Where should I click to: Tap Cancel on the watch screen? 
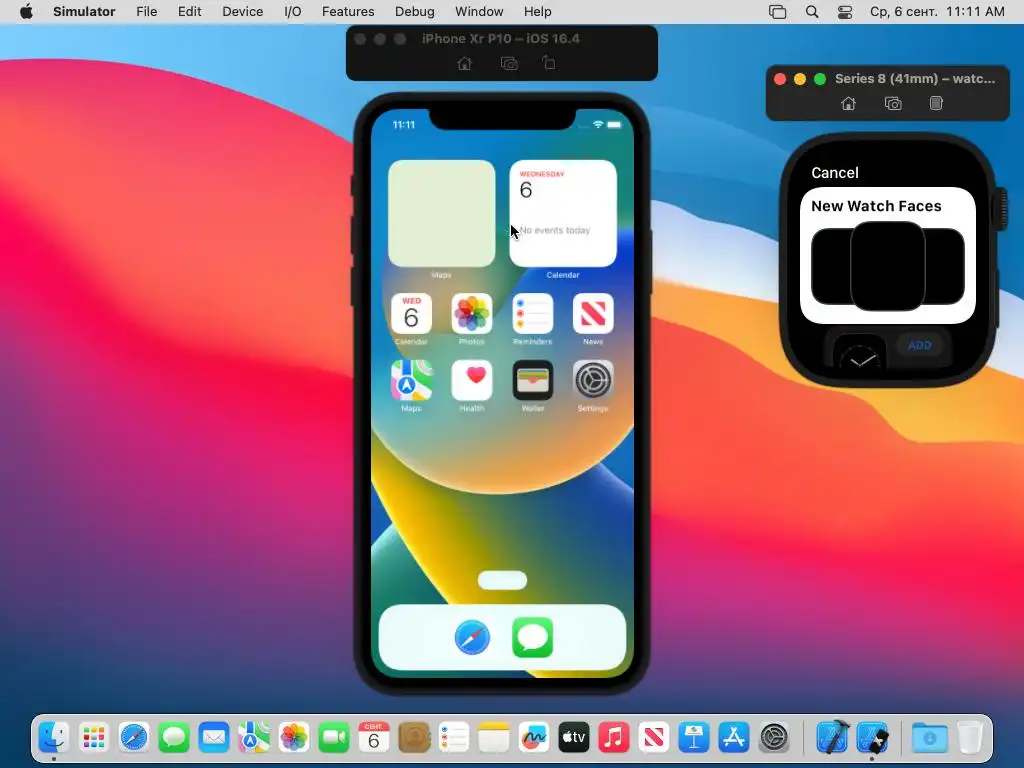coord(835,173)
